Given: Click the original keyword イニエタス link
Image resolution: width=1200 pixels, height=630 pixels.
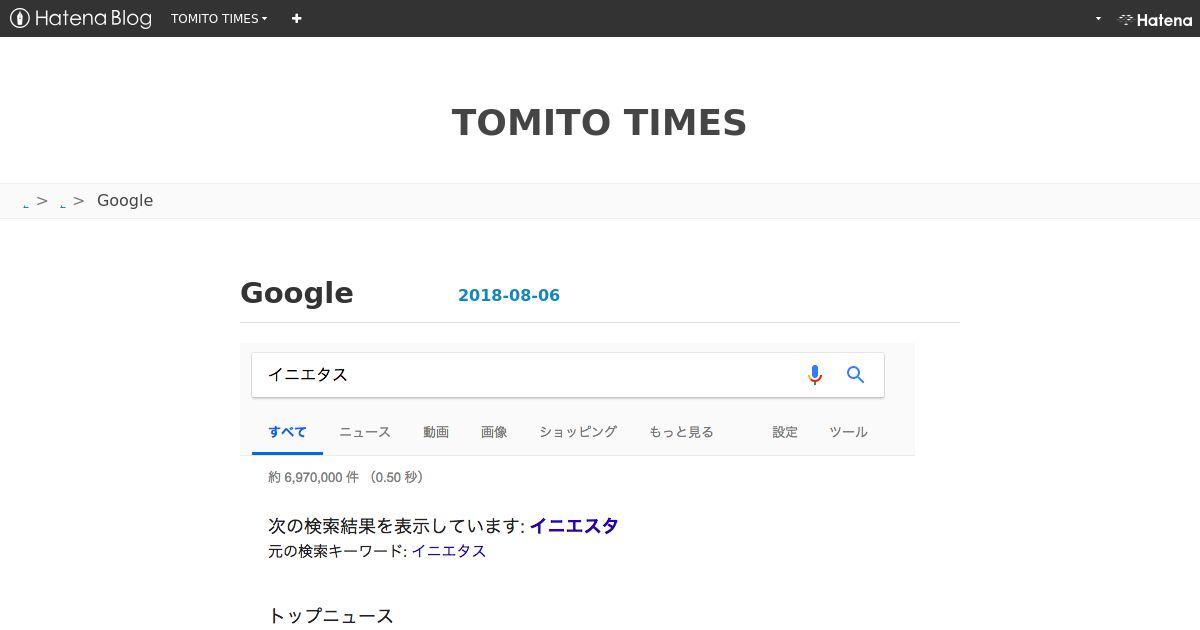Looking at the screenshot, I should point(449,551).
